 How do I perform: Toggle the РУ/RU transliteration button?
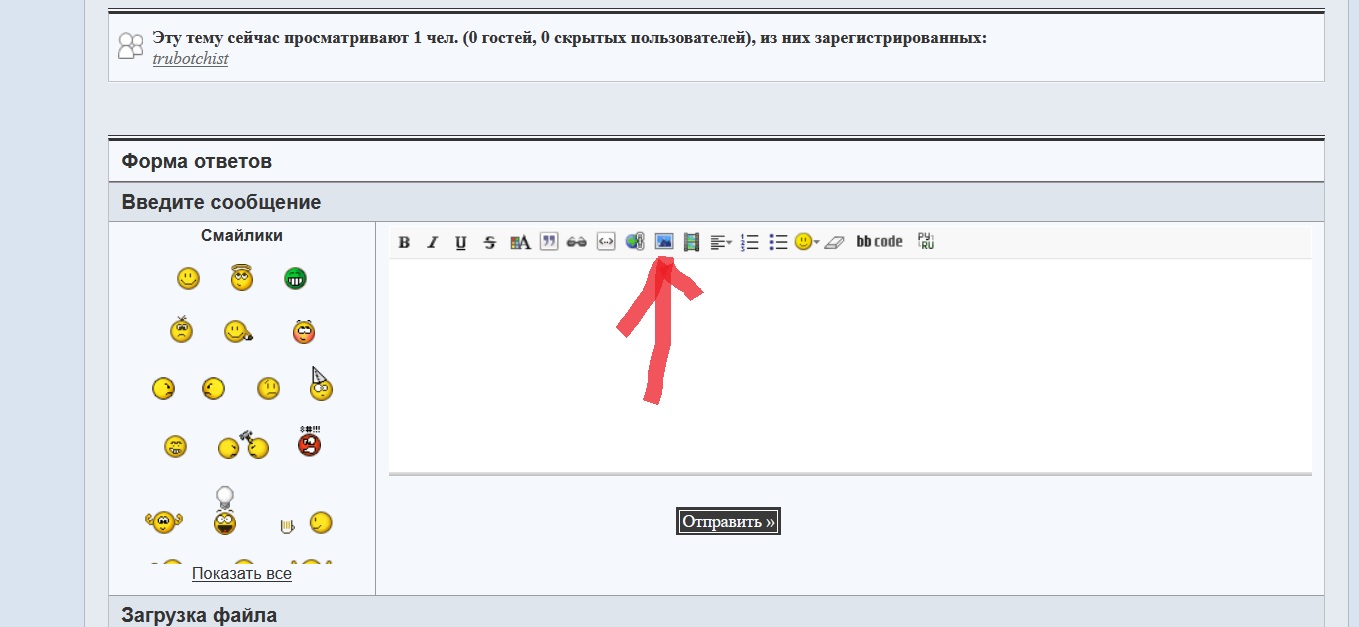926,241
